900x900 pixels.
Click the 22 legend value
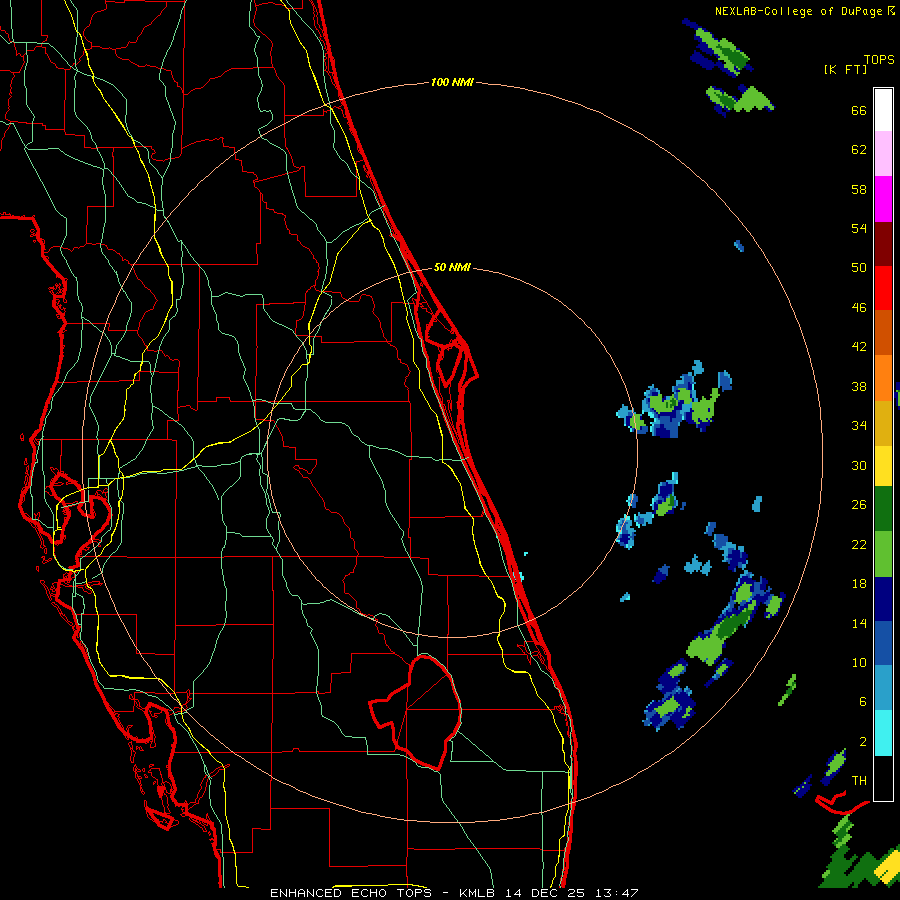(x=859, y=544)
